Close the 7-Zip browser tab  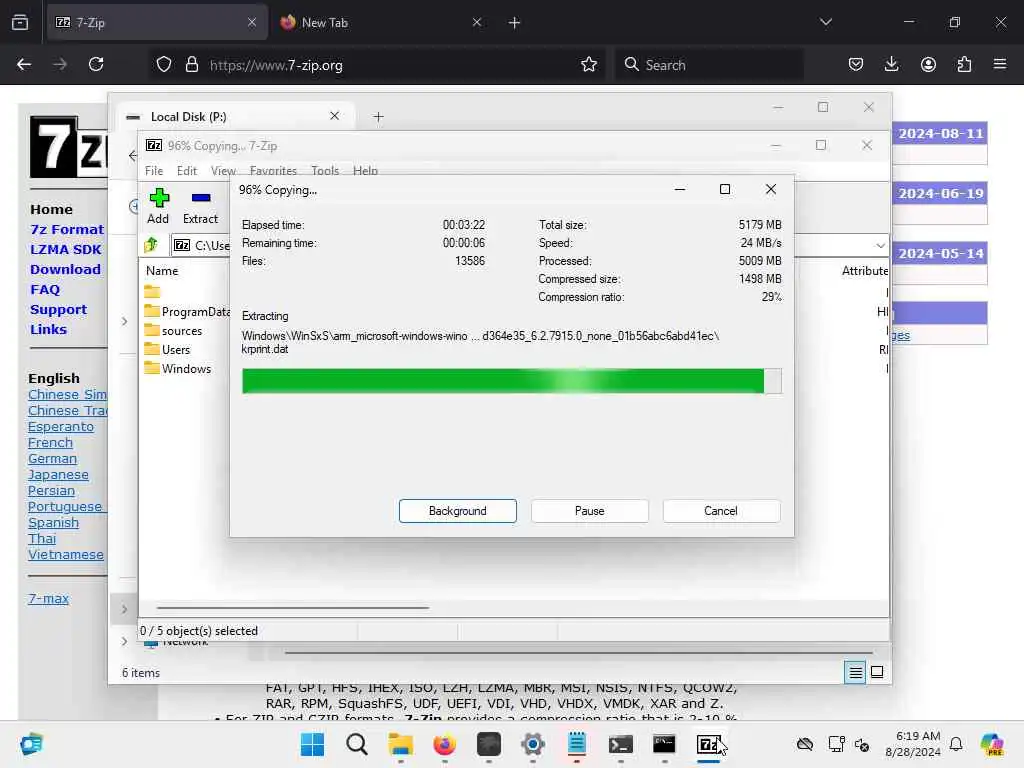[252, 22]
